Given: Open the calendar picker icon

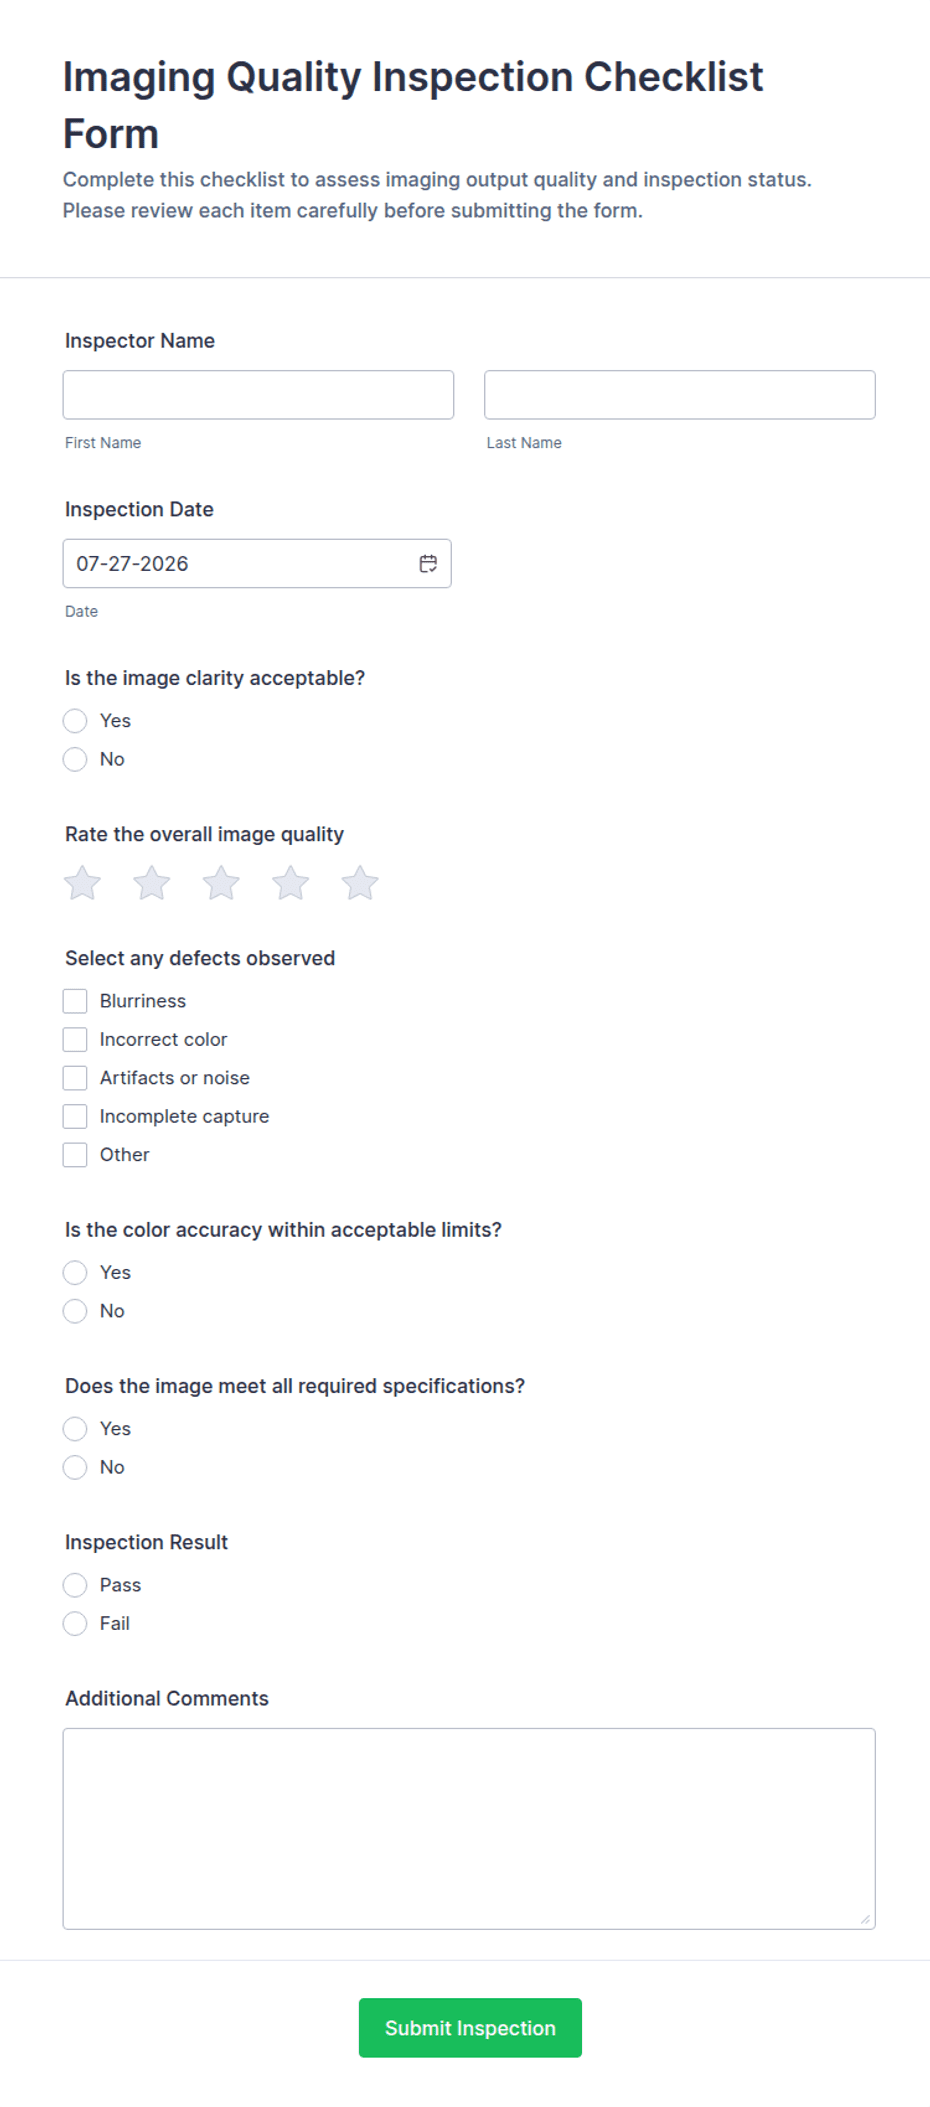Looking at the screenshot, I should (x=428, y=564).
